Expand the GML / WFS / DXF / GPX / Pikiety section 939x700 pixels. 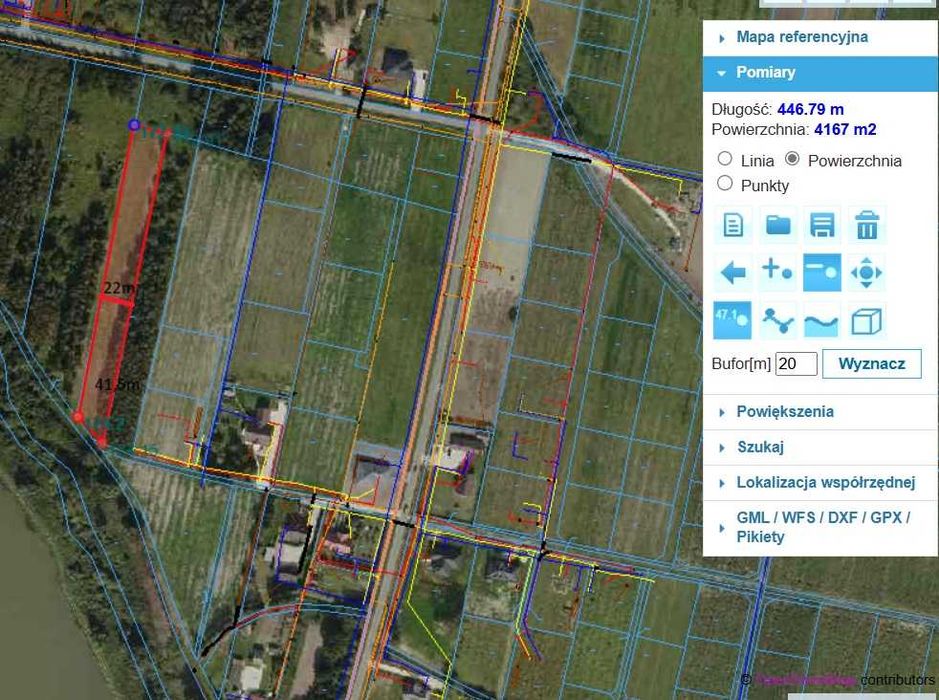pos(820,528)
